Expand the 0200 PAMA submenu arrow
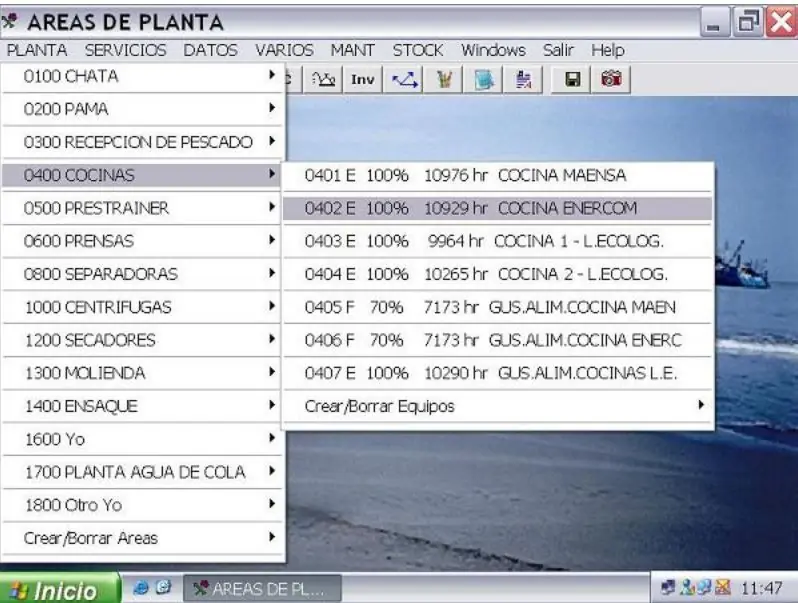 coord(272,108)
